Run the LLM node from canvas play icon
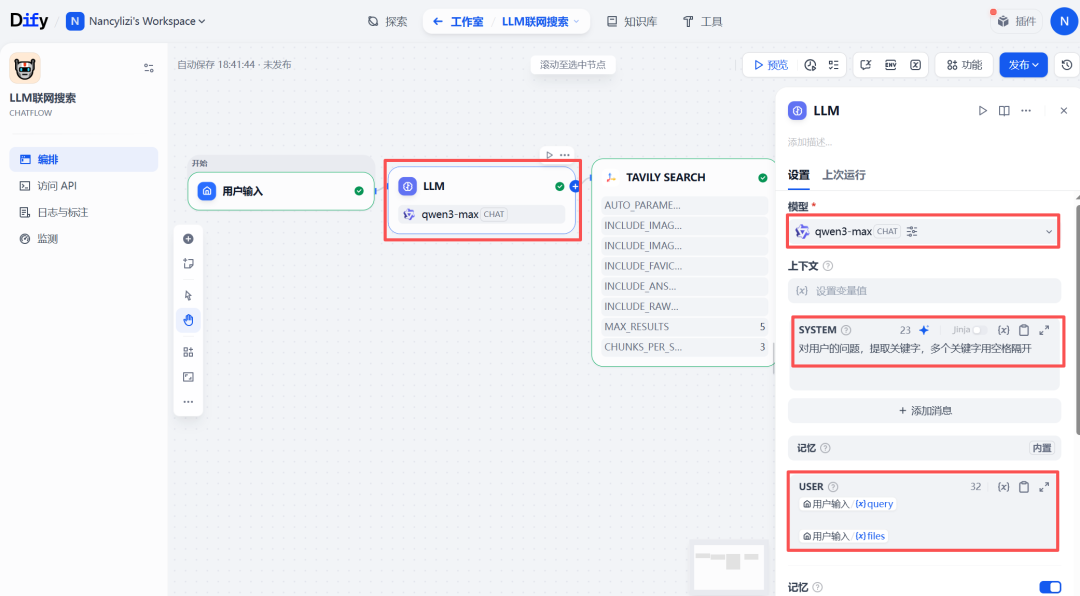The width and height of the screenshot is (1080, 596). coord(549,155)
